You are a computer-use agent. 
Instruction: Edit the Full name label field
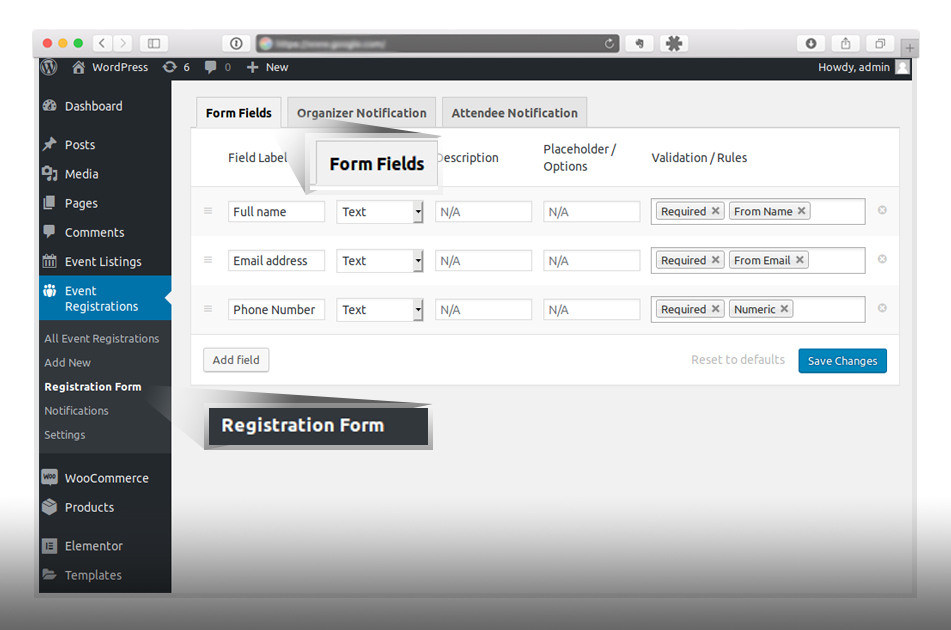(277, 212)
